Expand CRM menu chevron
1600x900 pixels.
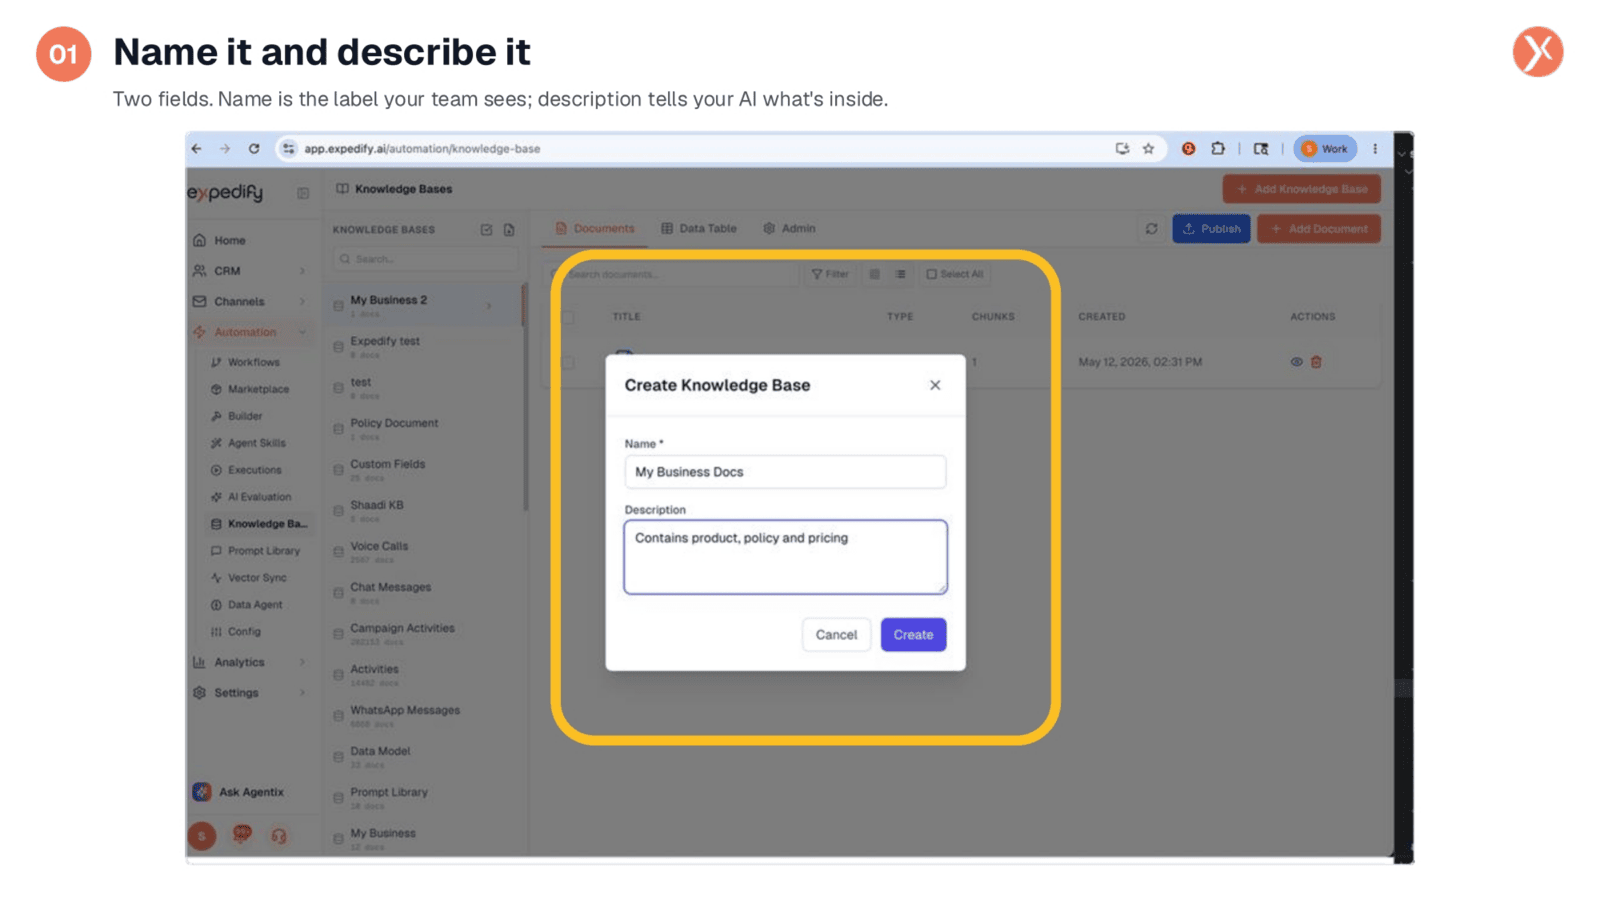pos(302,271)
